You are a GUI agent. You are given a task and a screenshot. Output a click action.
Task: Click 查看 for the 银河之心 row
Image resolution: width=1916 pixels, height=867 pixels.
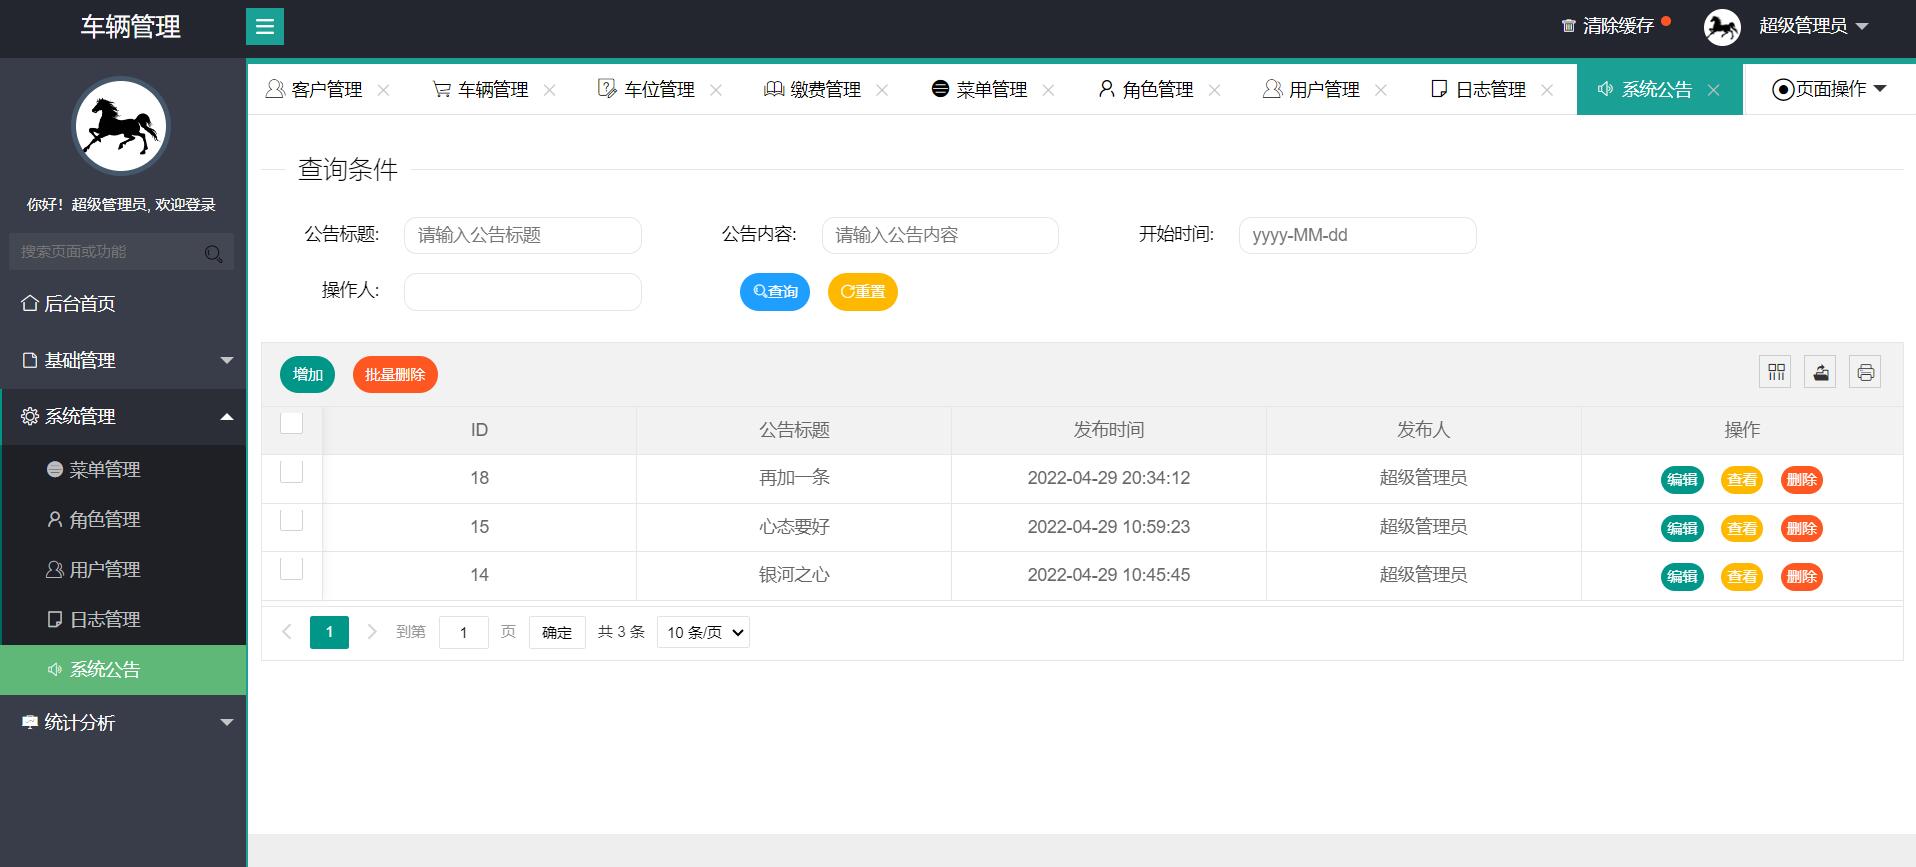point(1742,577)
